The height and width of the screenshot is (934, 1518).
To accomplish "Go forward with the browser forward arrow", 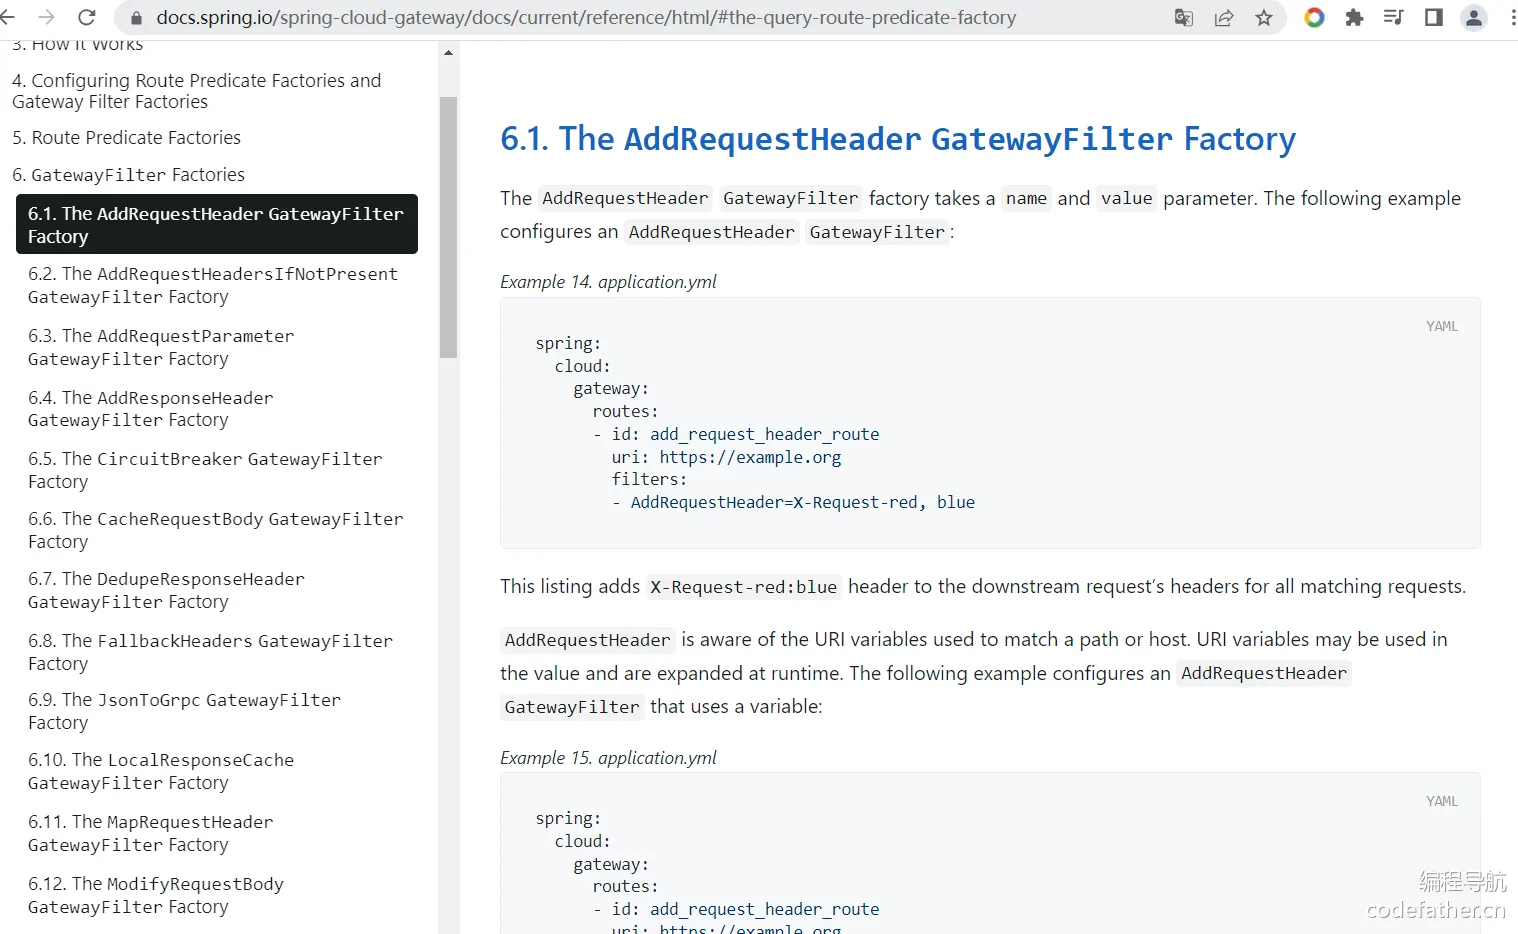I will 46,17.
